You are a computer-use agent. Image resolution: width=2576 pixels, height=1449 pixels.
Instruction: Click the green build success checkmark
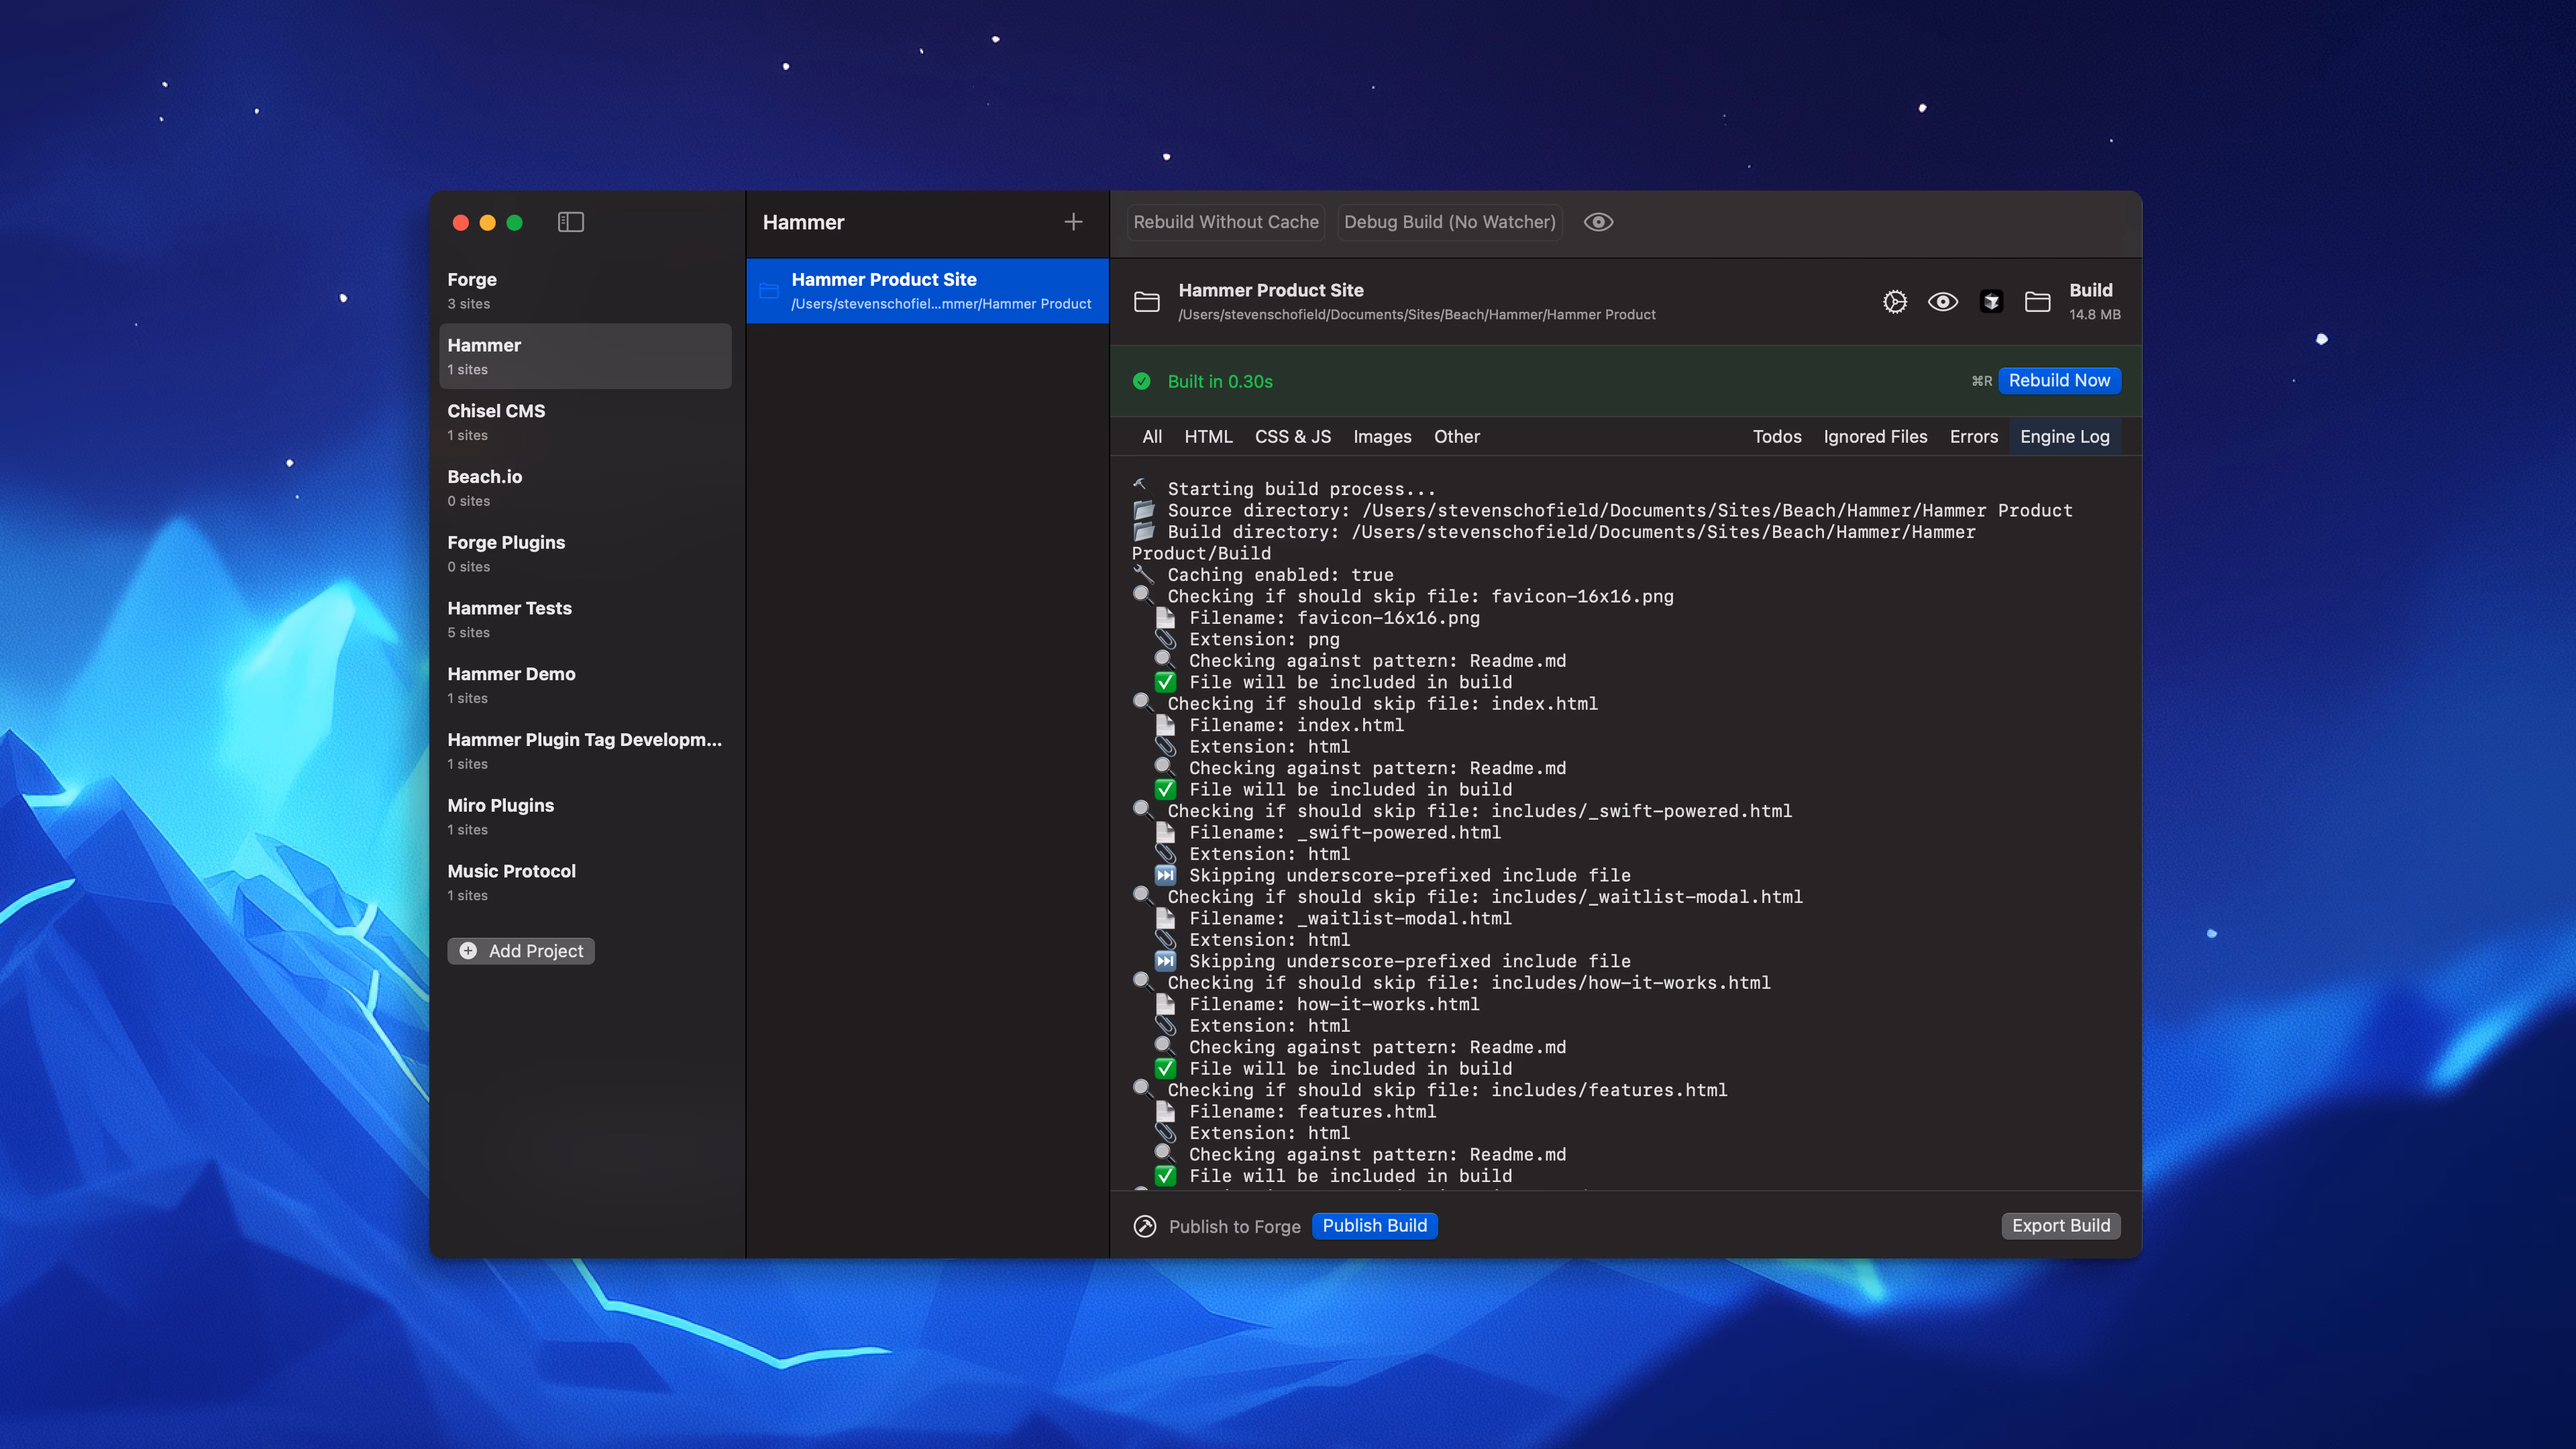click(x=1141, y=381)
